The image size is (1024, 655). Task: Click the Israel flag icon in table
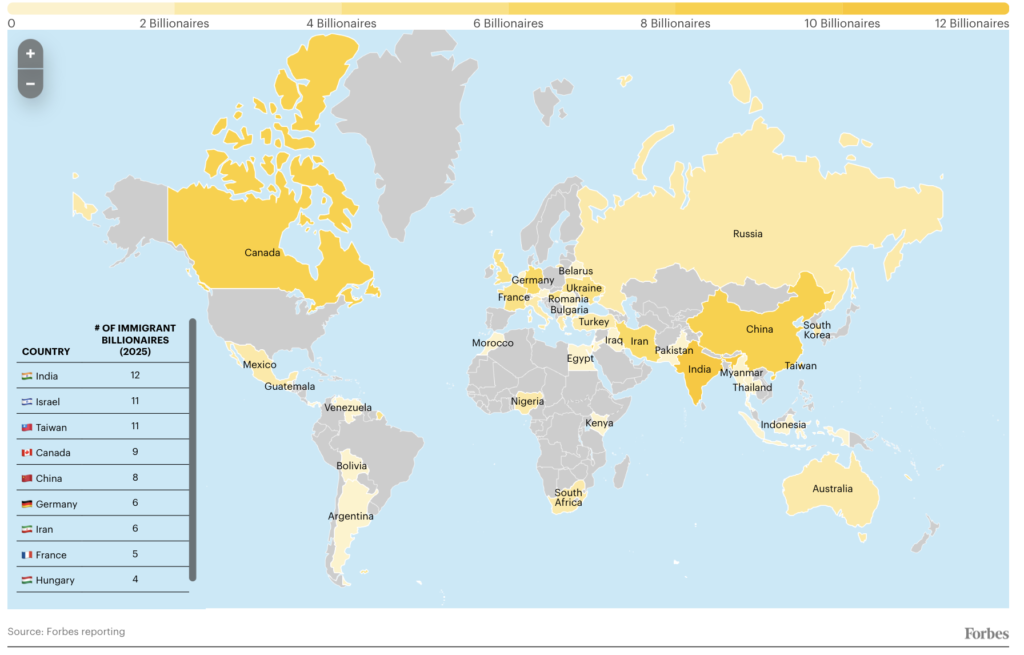26,402
